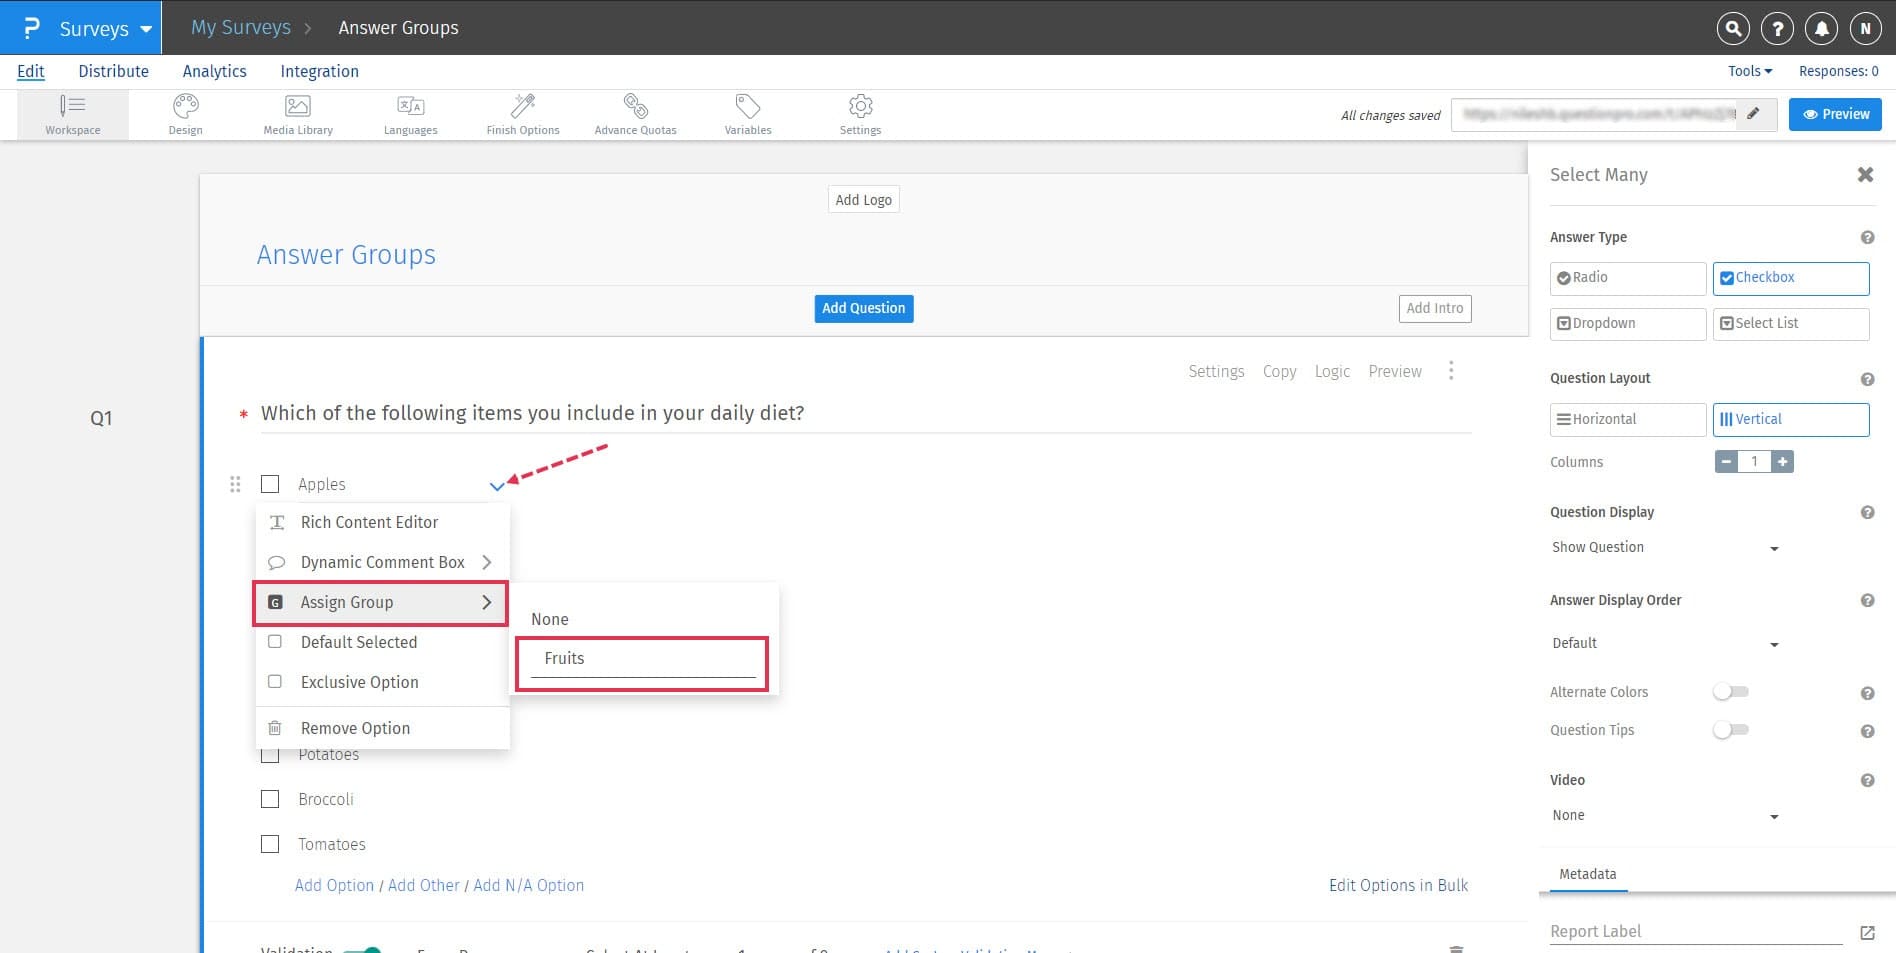Toggle the Alternate Colors switch
This screenshot has width=1896, height=953.
(1731, 692)
